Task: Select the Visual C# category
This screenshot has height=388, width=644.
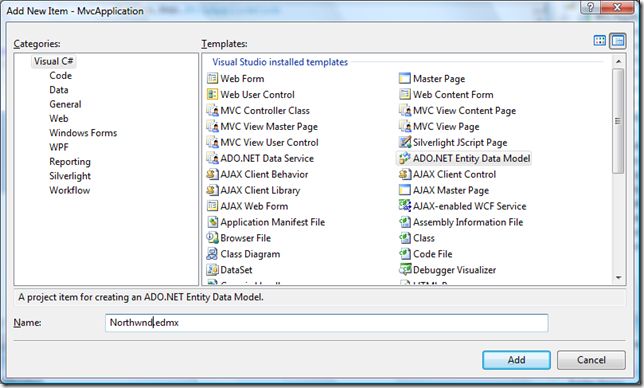Action: pos(53,61)
